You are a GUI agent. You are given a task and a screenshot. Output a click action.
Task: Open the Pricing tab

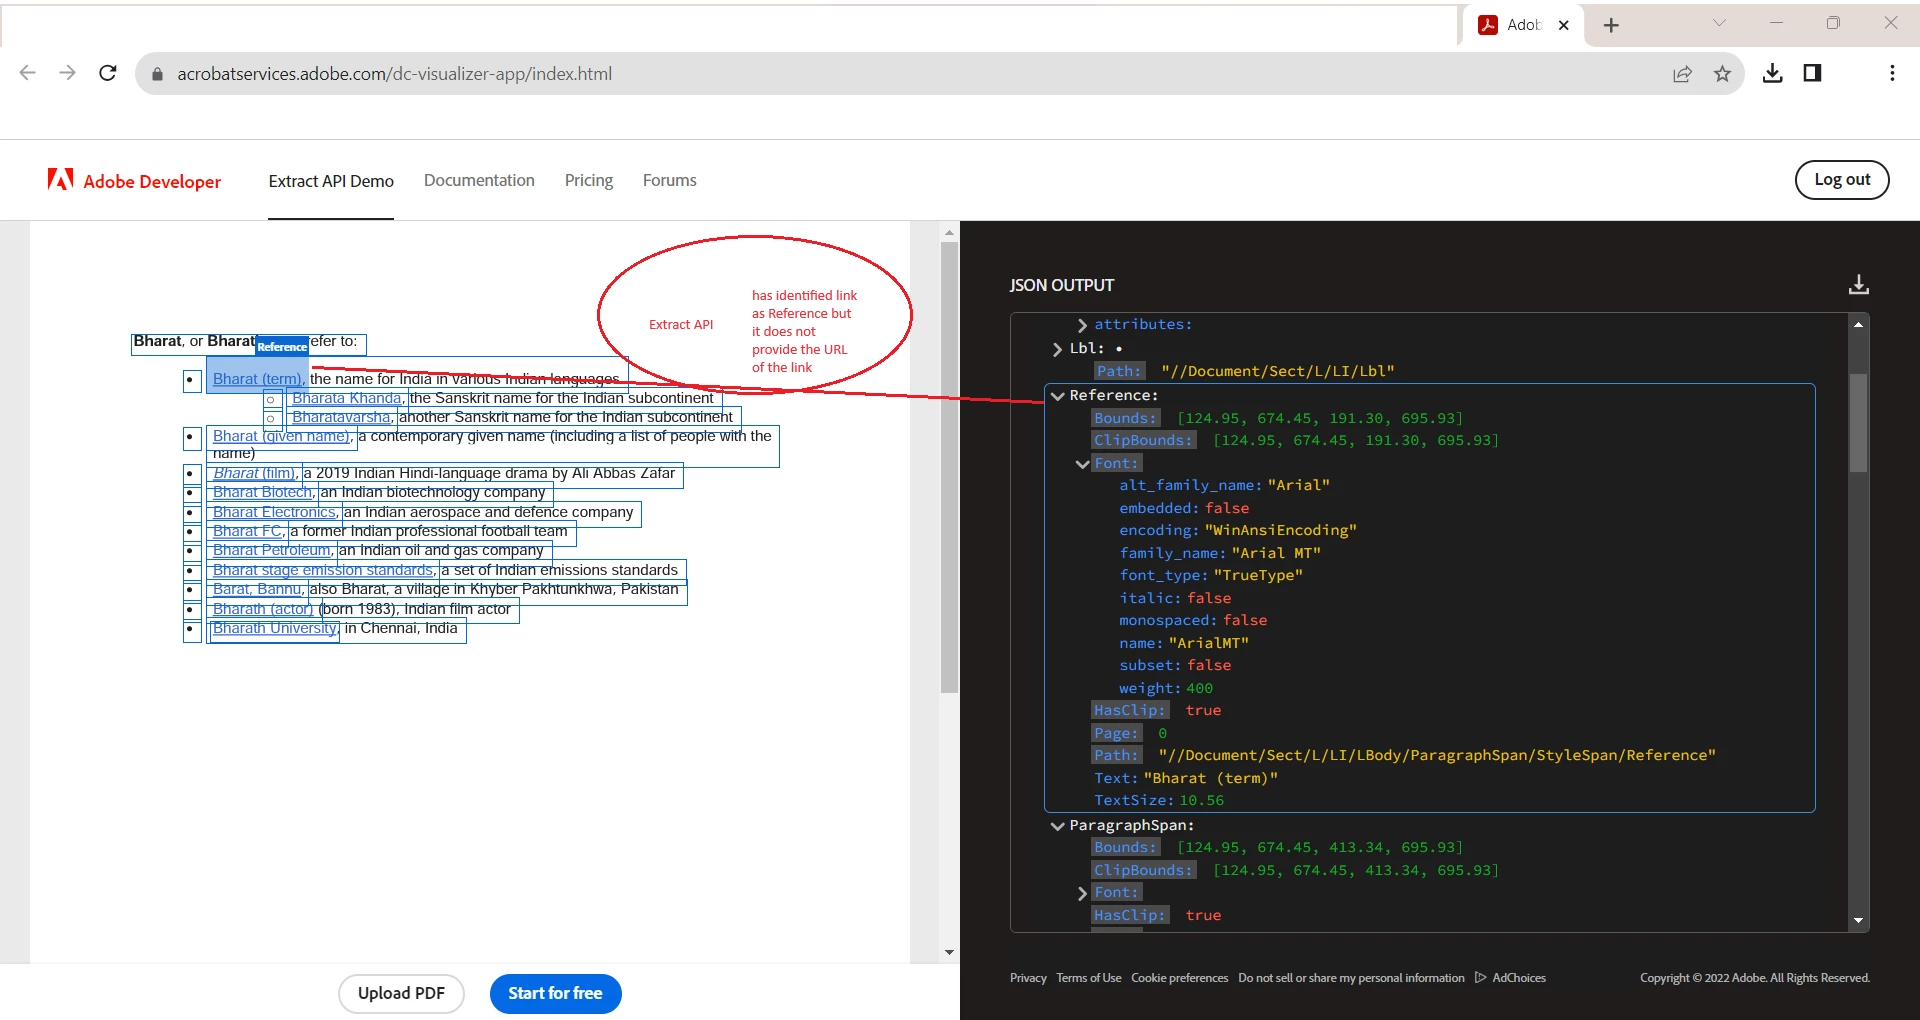(x=589, y=181)
